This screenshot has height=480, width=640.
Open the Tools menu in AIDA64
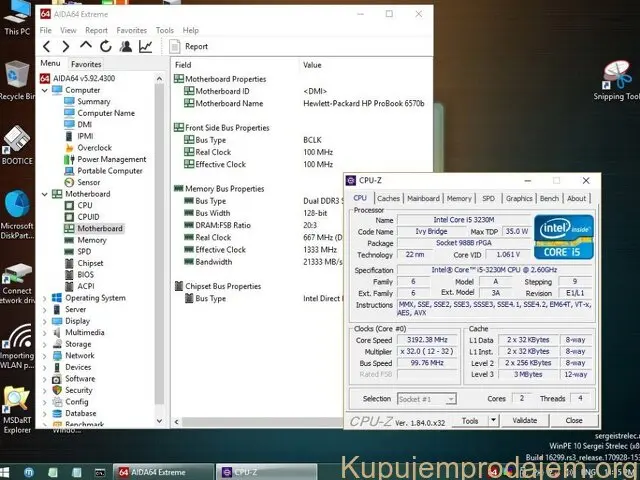(164, 30)
